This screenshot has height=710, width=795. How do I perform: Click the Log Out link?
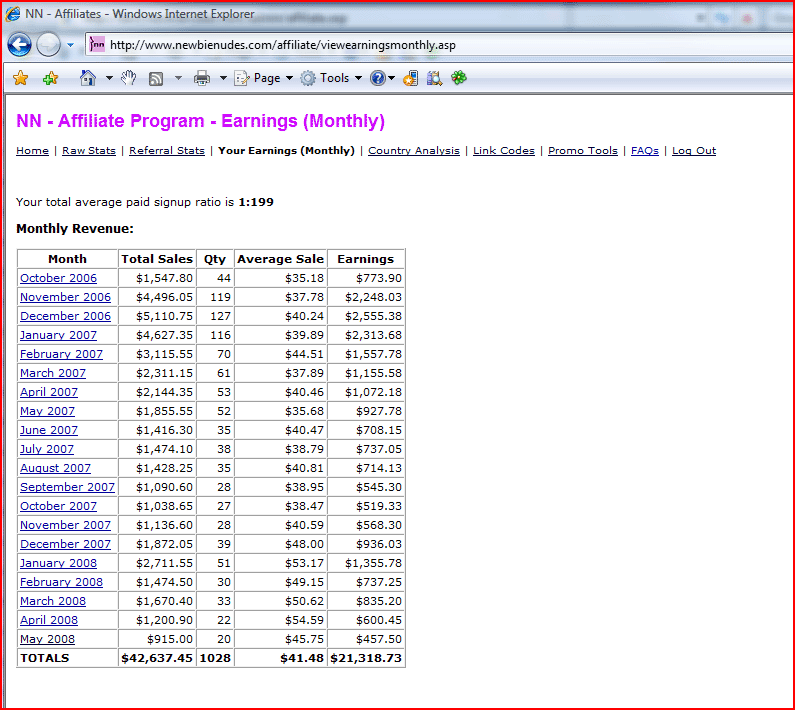pos(694,151)
